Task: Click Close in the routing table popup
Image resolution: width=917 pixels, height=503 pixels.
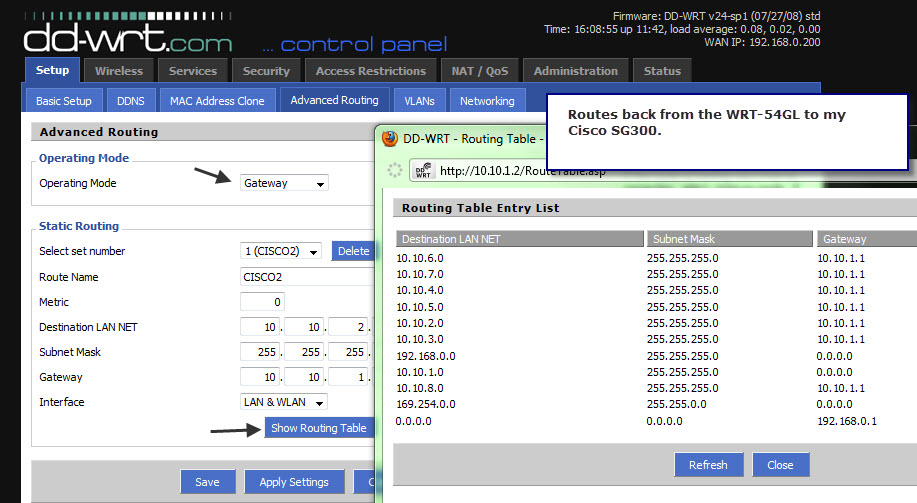Action: [x=780, y=465]
